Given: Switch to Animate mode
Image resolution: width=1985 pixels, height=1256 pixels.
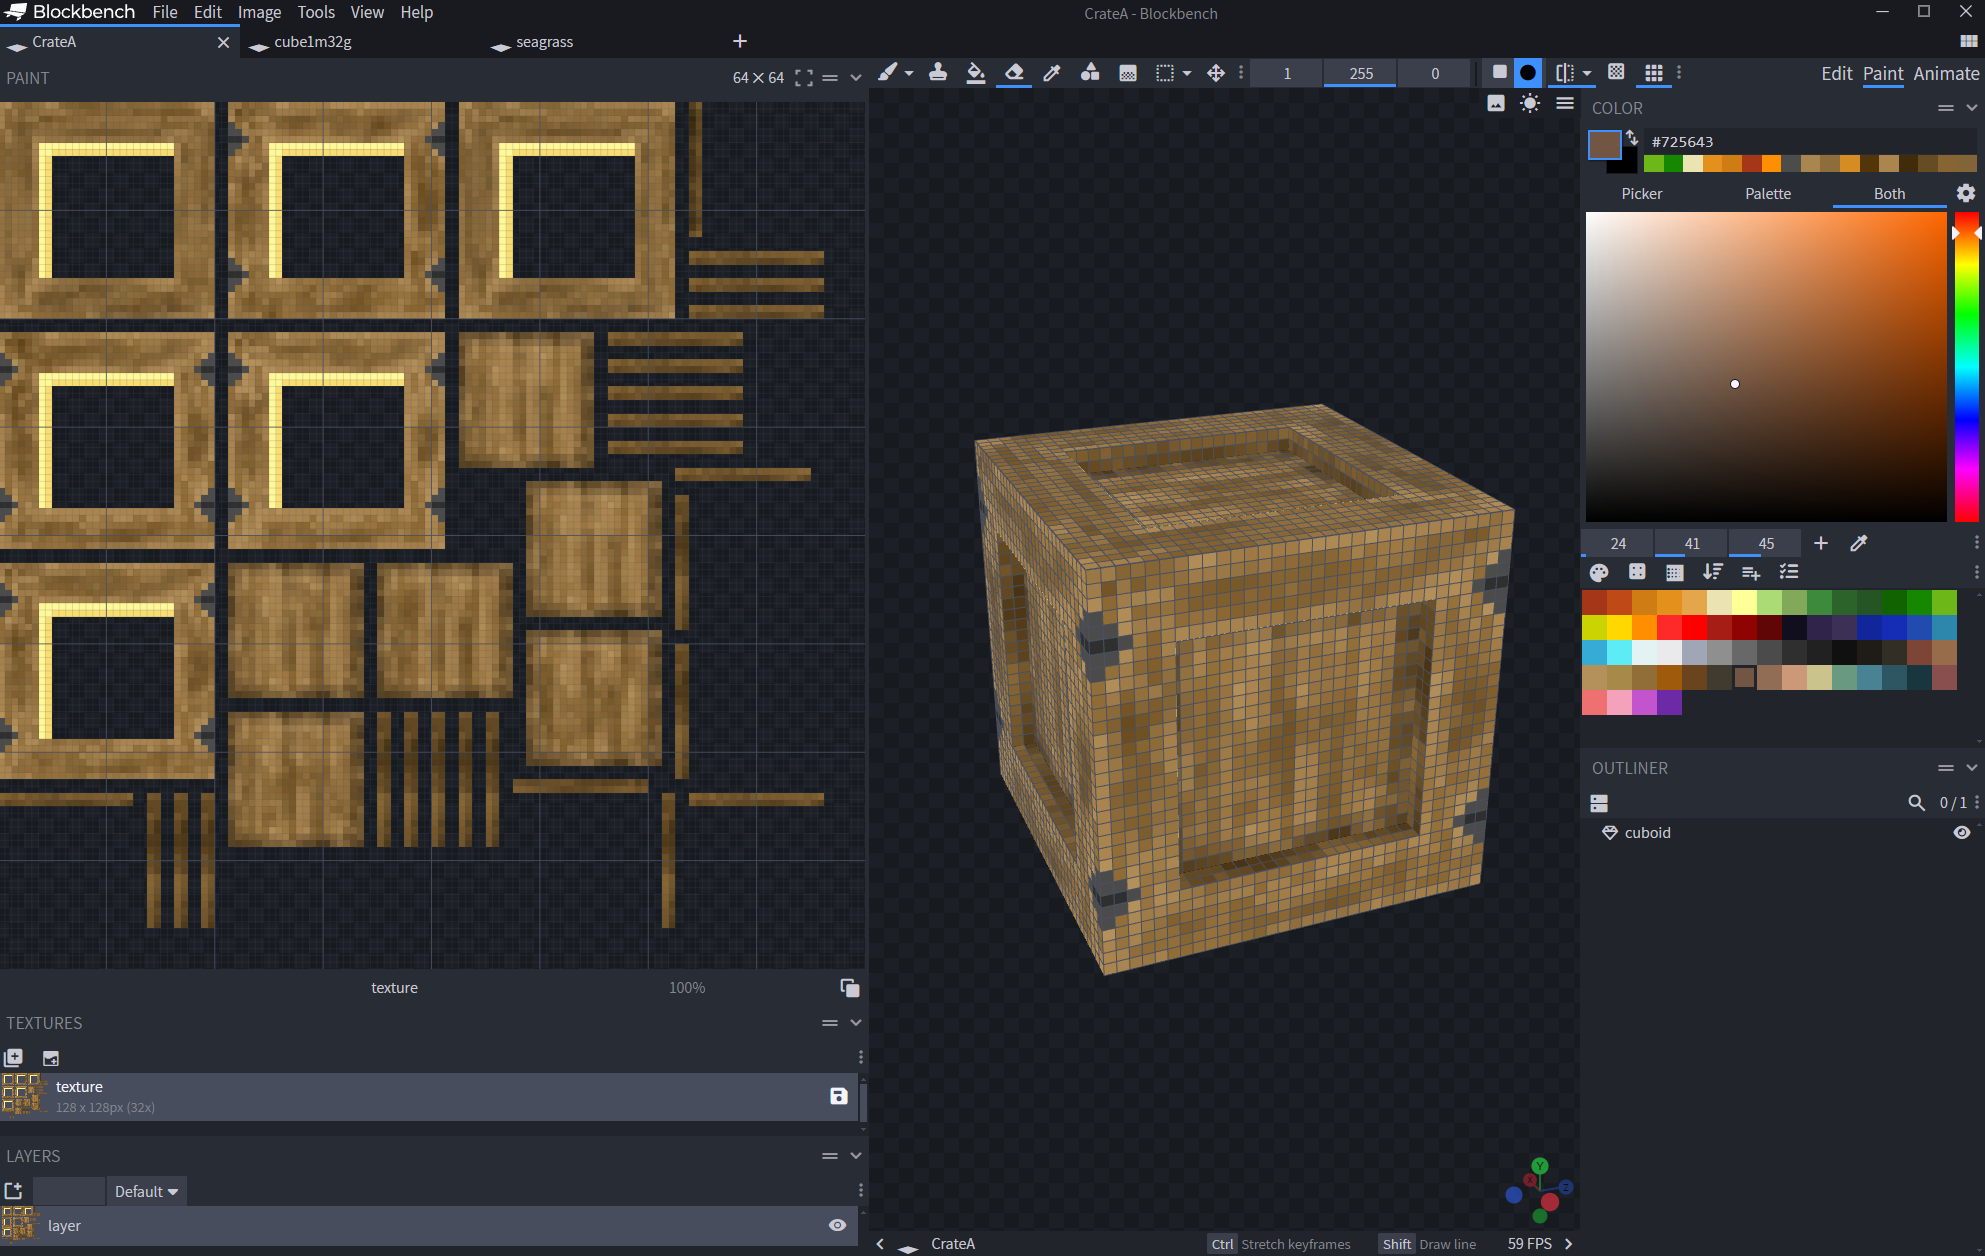Looking at the screenshot, I should point(1946,73).
